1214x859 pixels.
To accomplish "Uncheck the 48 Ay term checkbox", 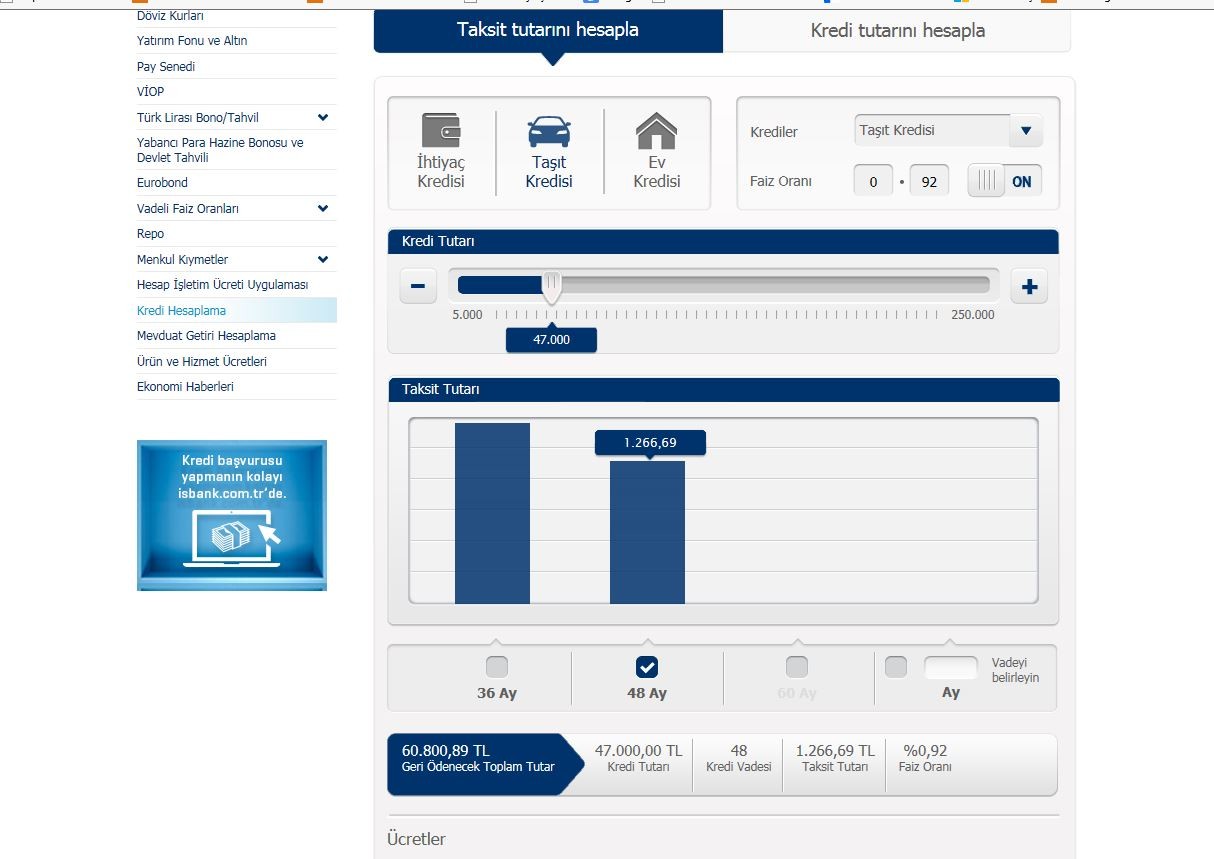I will coord(647,667).
